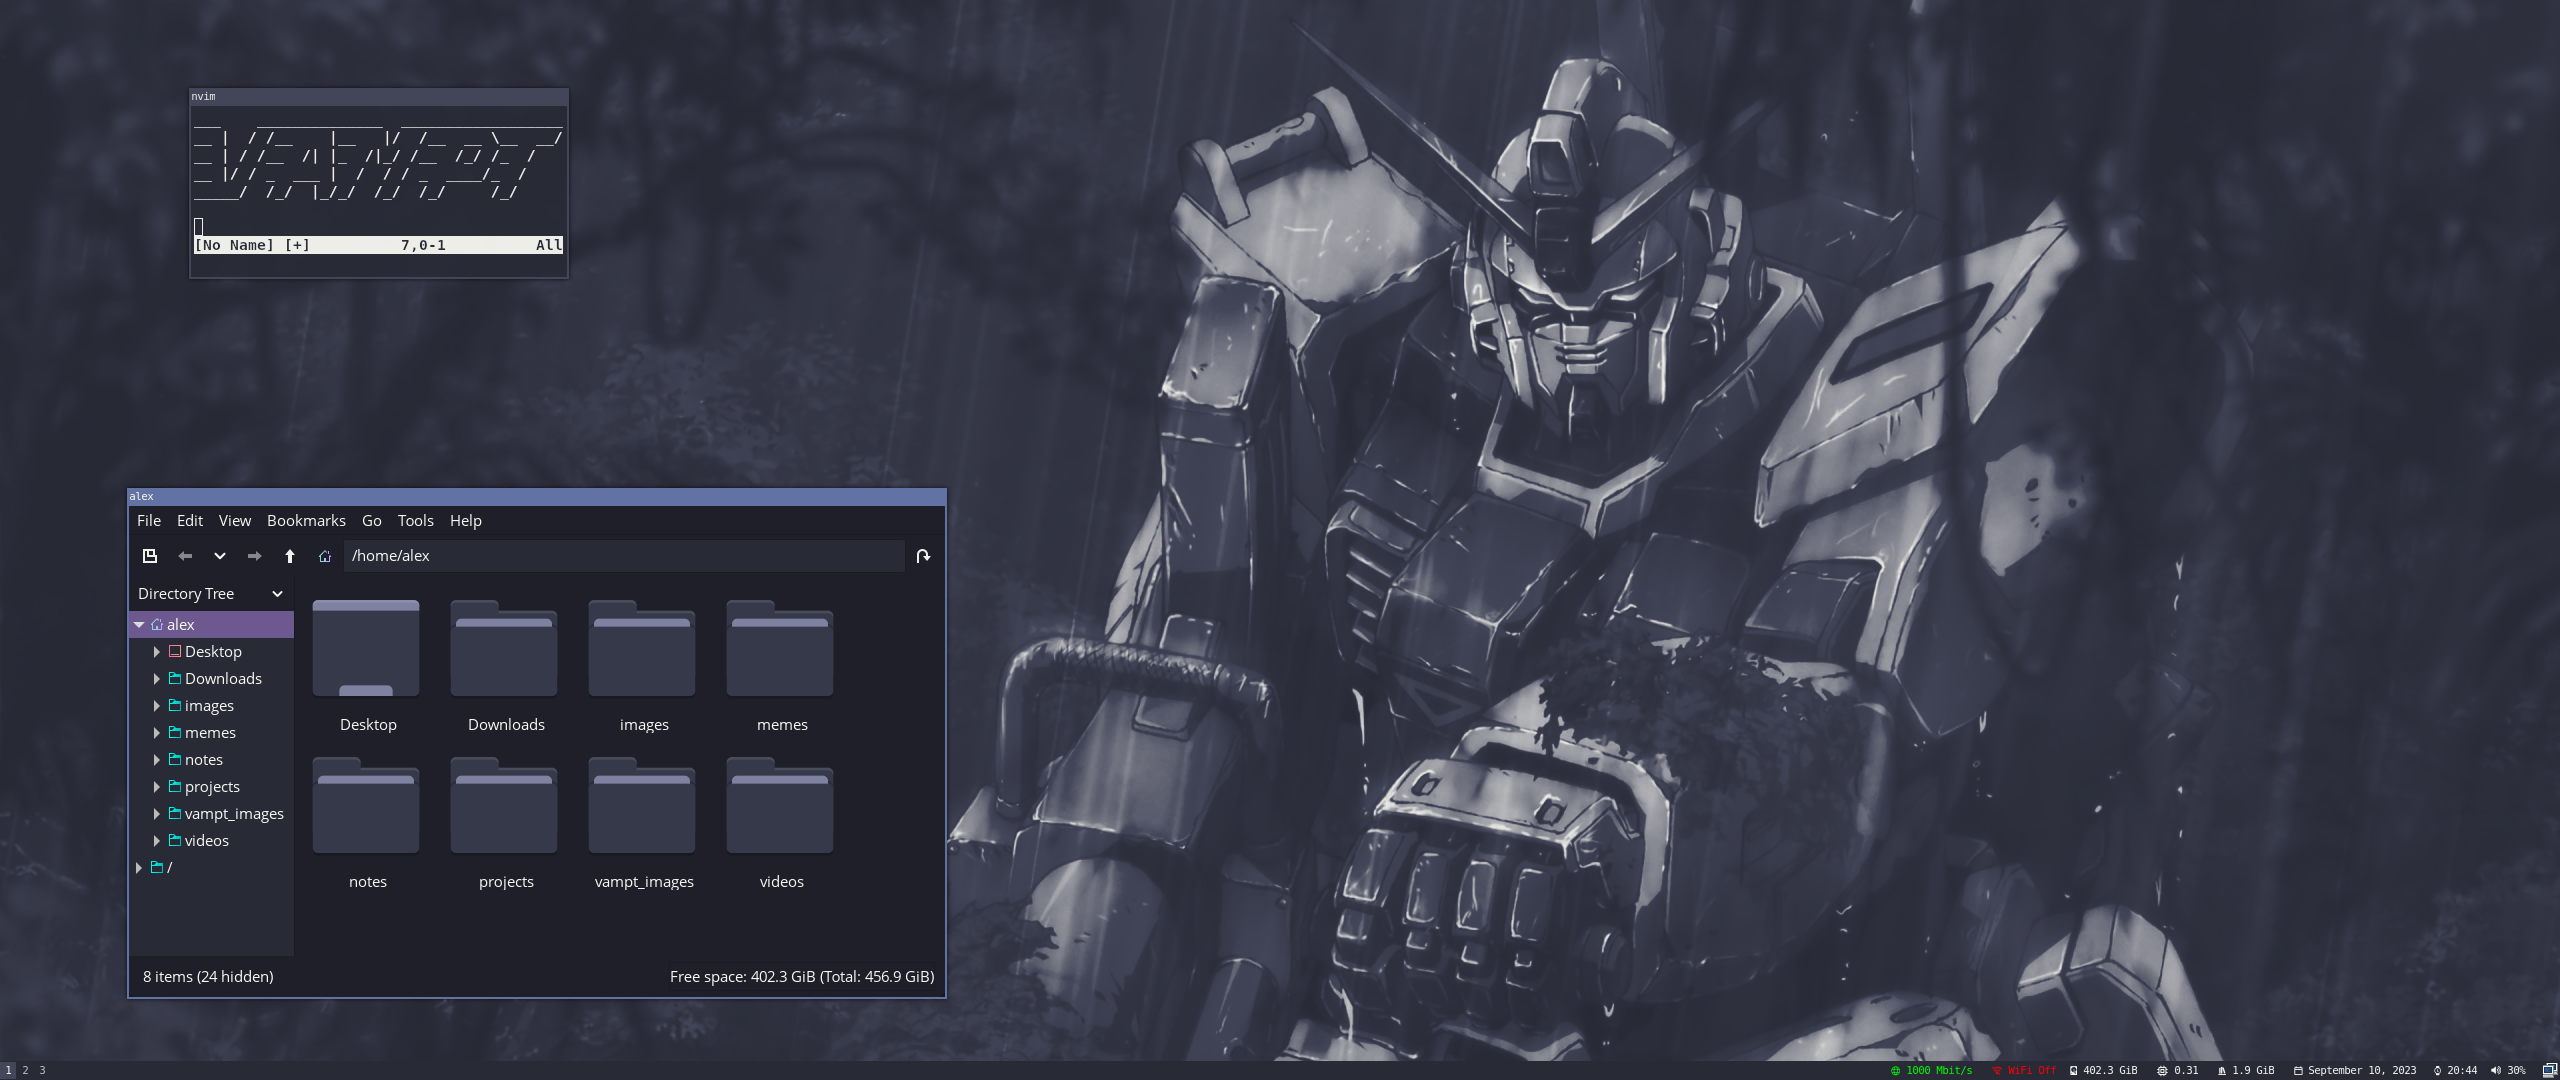
Task: Switch to workspace 3 in the bar
Action: 42,1070
